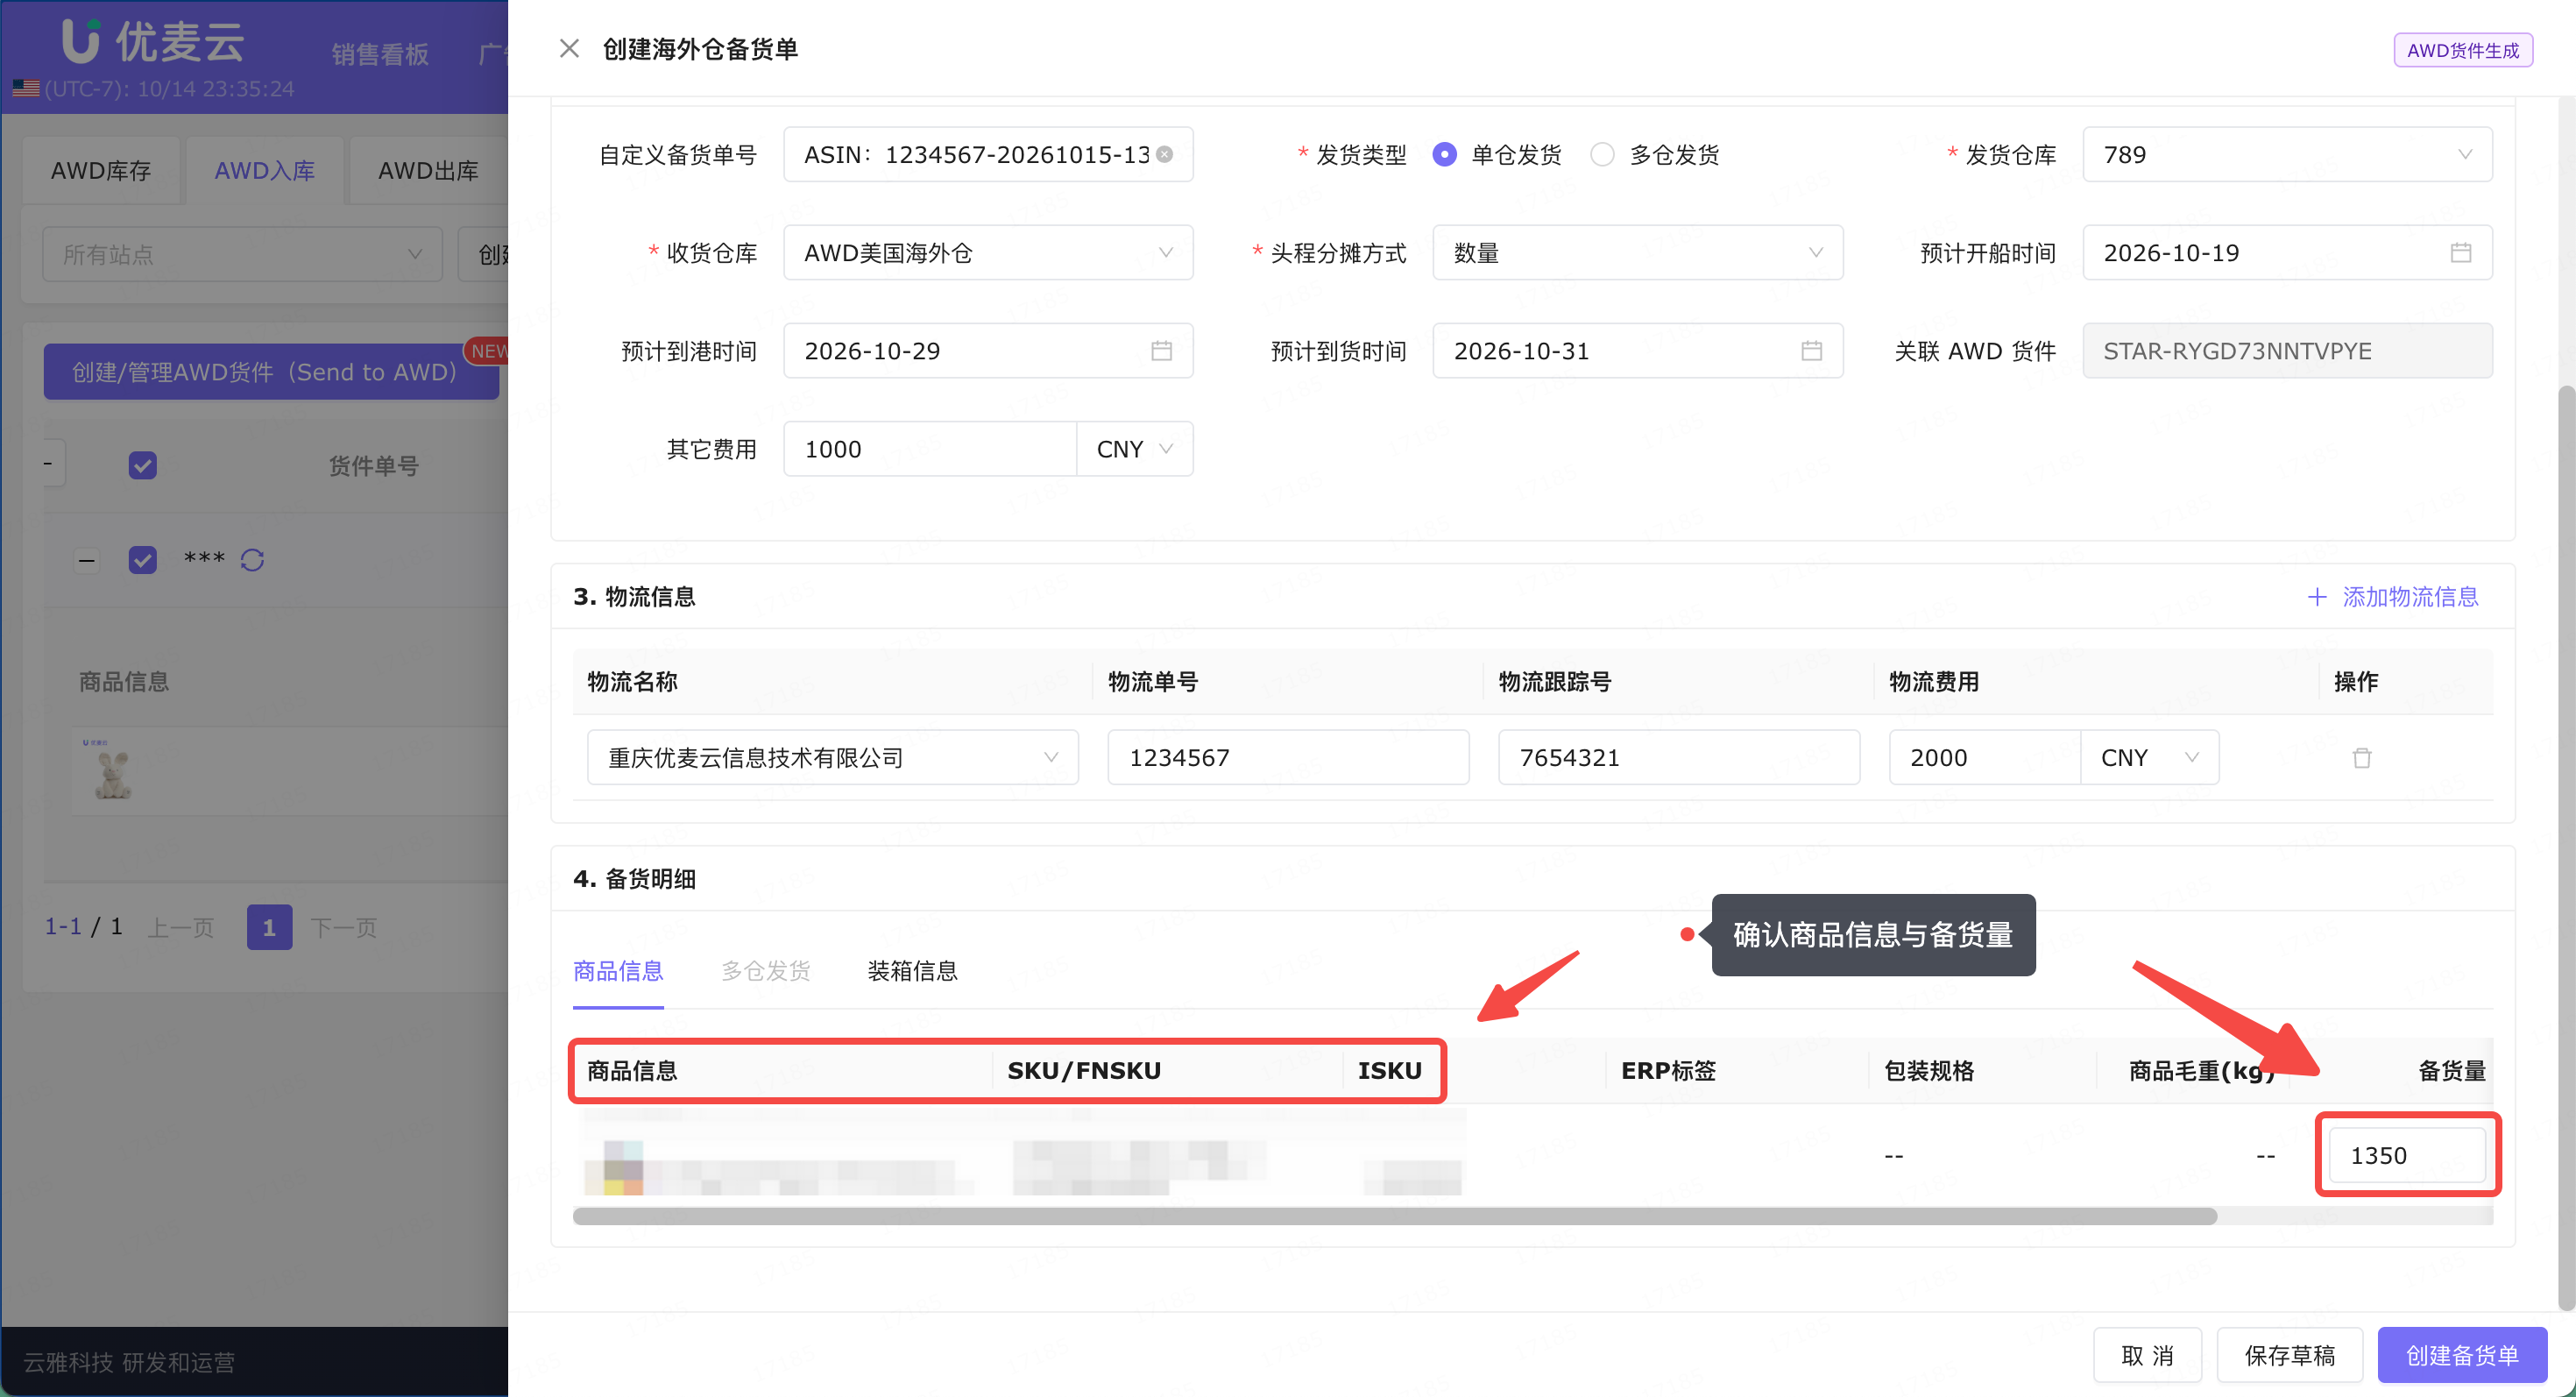Click 下一页 pagination link
The height and width of the screenshot is (1397, 2576).
tap(343, 927)
